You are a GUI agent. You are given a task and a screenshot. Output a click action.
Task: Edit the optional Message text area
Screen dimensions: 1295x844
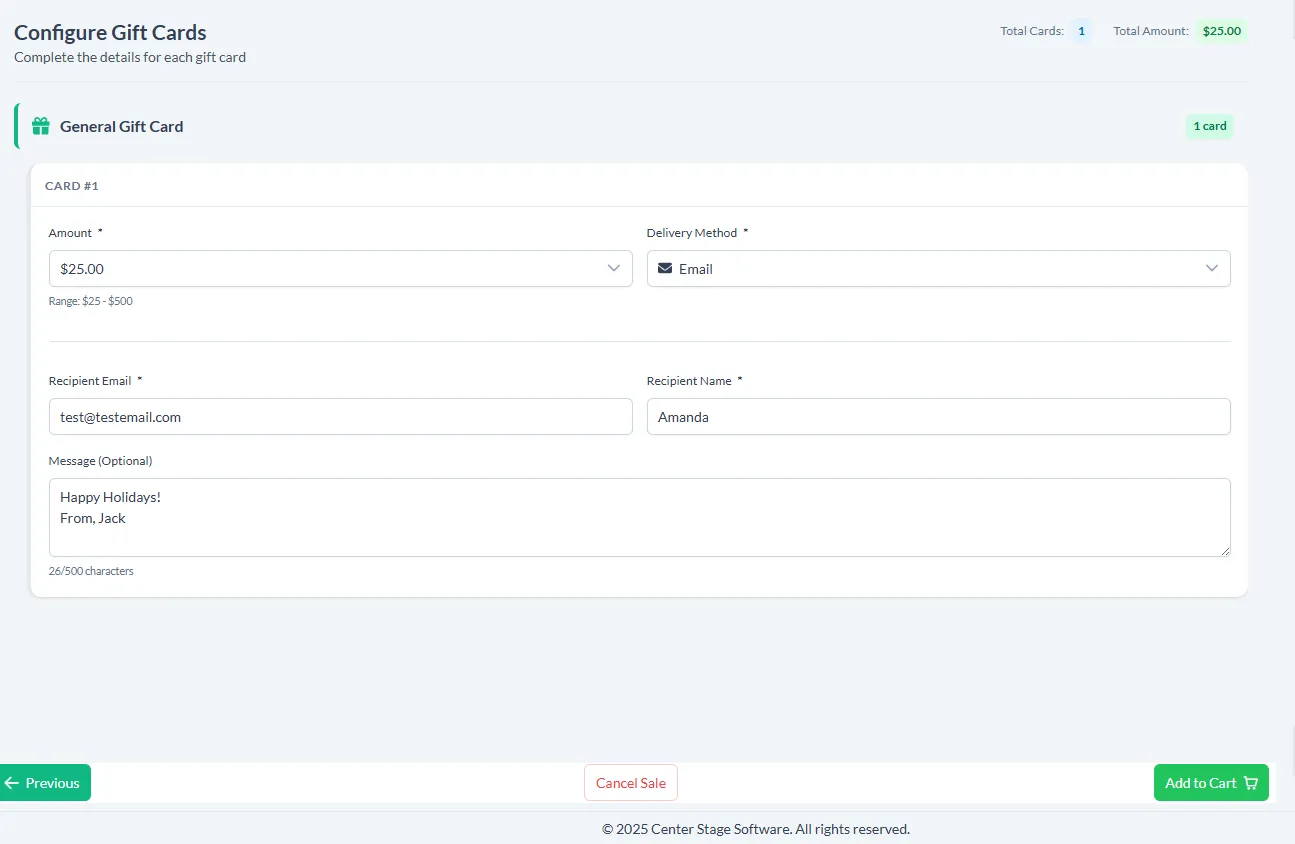coord(640,517)
